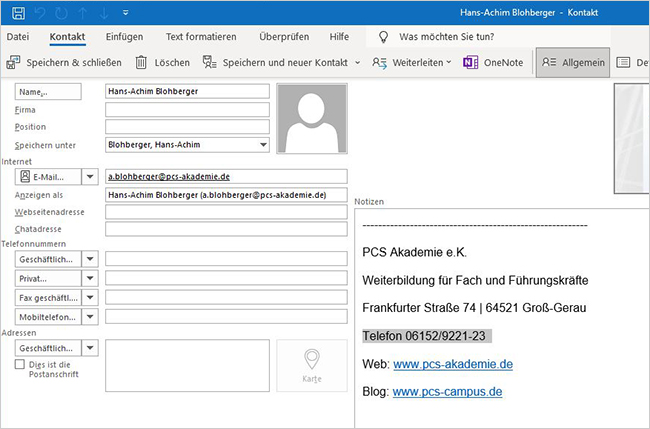Click the Firma input field

click(187, 110)
